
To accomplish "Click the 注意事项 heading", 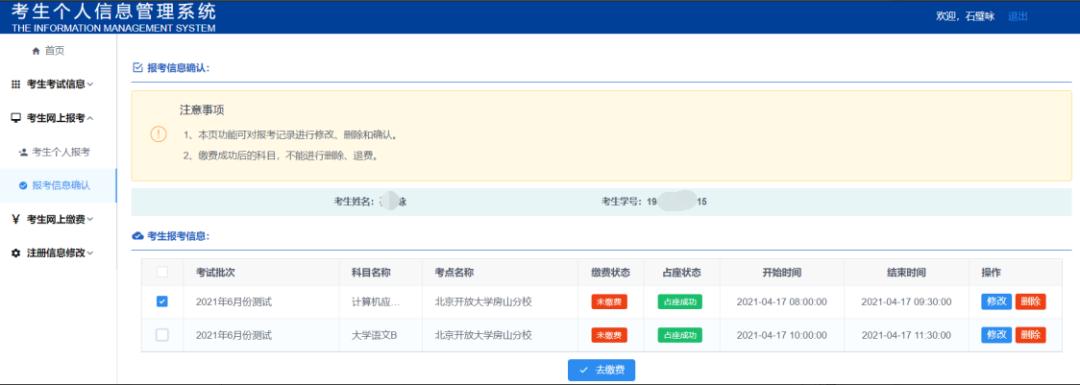I will click(x=202, y=110).
